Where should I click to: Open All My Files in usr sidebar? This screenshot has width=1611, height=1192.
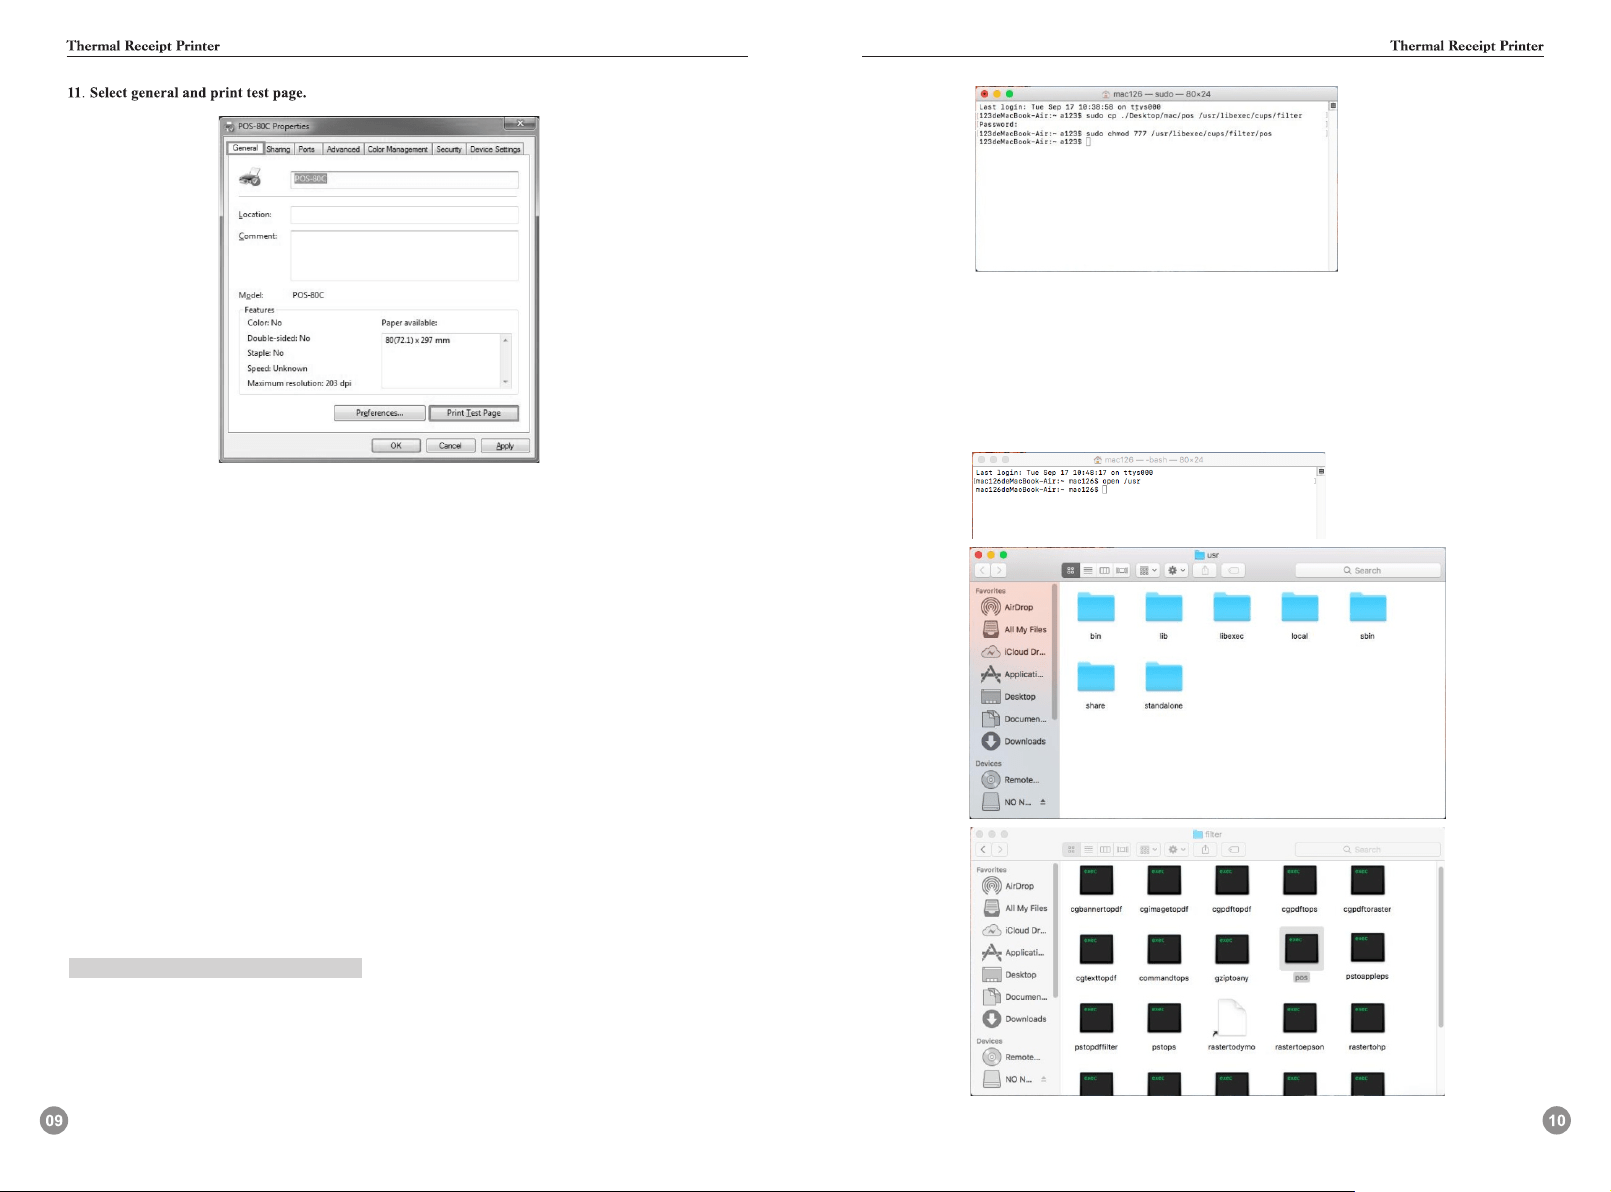[1013, 629]
